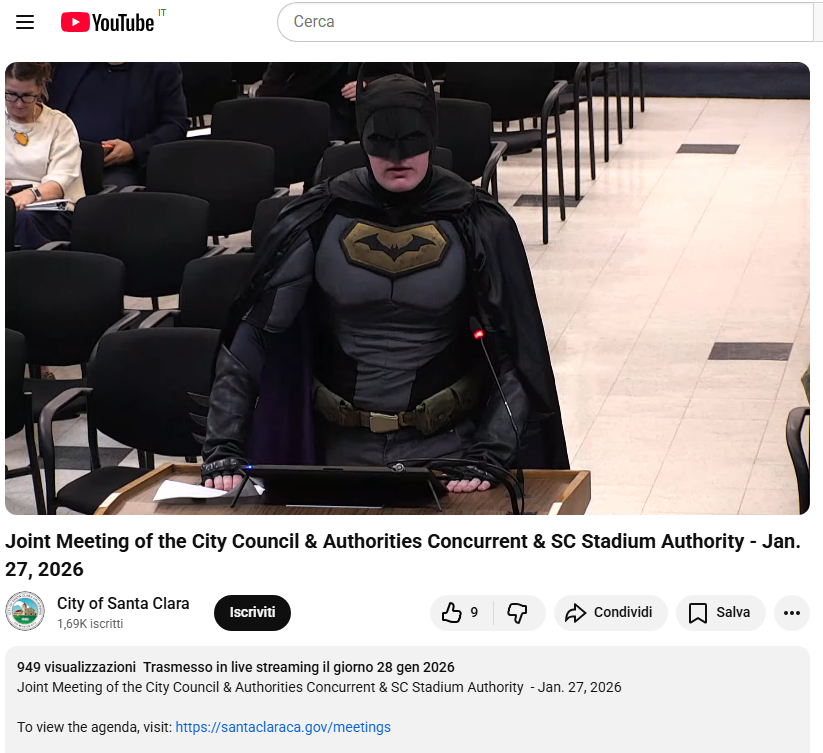Click the Cerca search field
823x753 pixels.
[546, 22]
